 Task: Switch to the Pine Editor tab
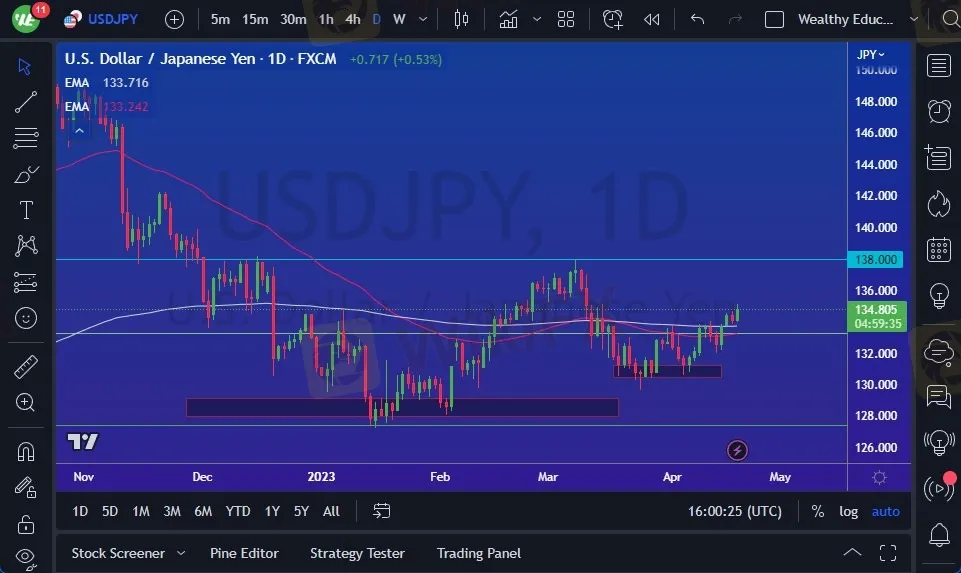click(x=244, y=553)
